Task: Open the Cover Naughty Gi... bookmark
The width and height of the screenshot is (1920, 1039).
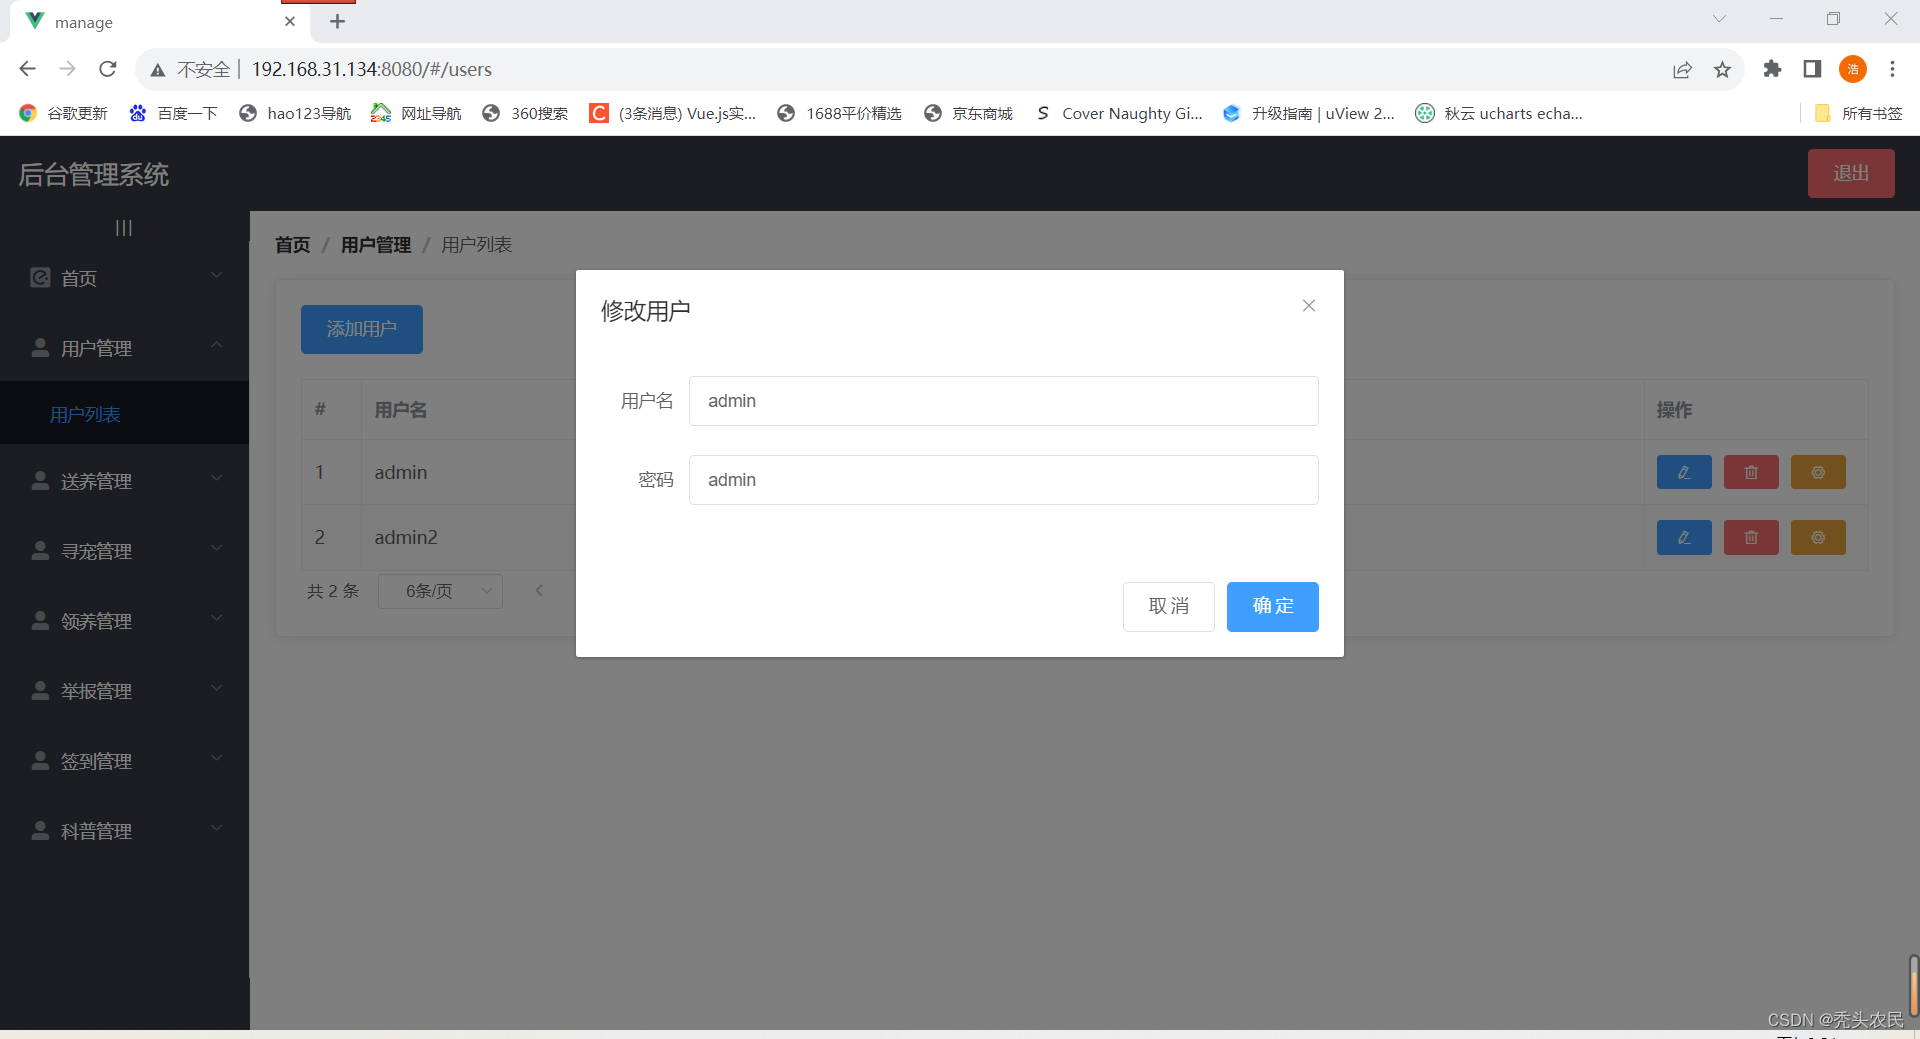Action: [1118, 113]
